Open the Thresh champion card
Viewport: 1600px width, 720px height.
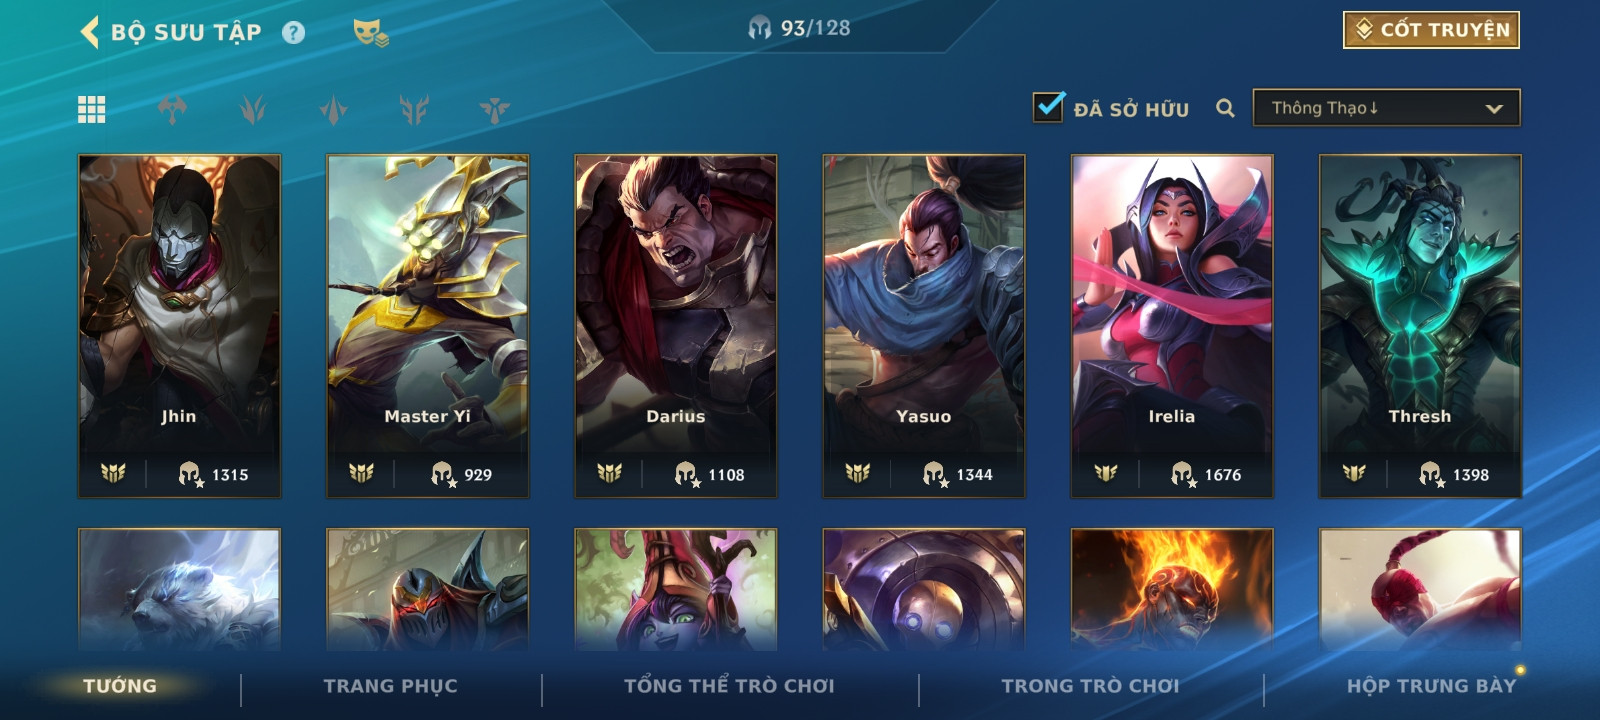(1420, 326)
